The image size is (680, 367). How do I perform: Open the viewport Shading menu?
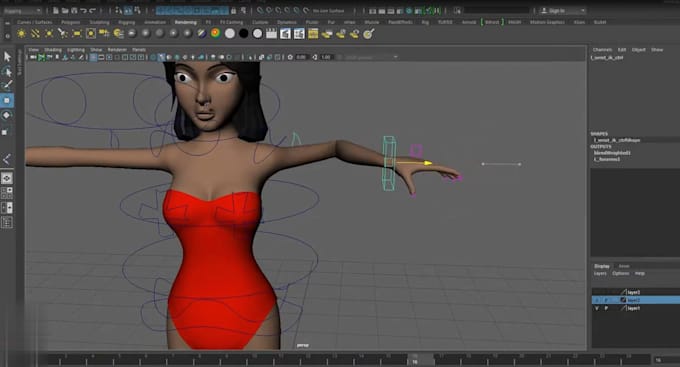pyautogui.click(x=53, y=50)
